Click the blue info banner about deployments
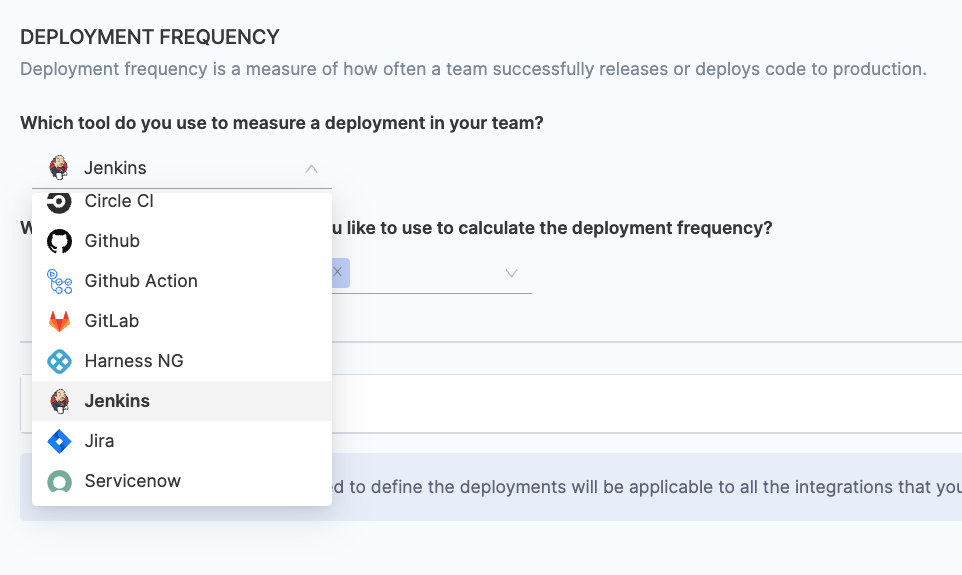The width and height of the screenshot is (962, 575). tap(640, 487)
